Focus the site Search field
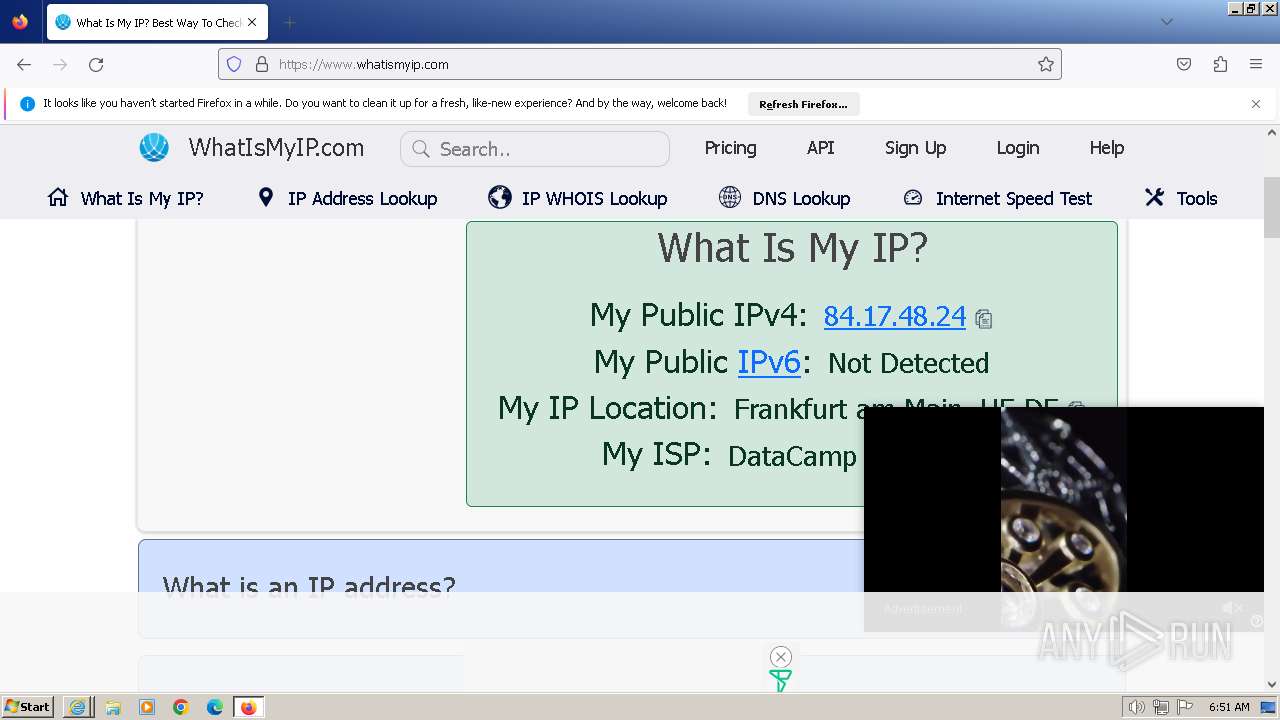This screenshot has width=1280, height=720. 535,149
